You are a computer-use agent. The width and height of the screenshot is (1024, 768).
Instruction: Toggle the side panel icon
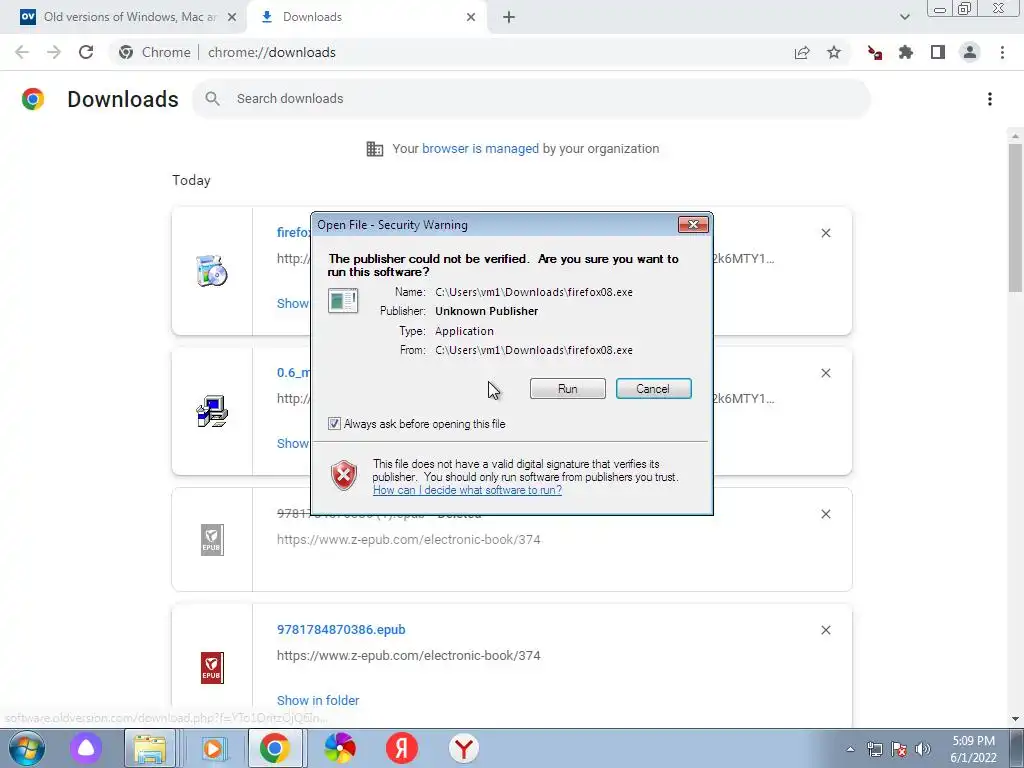click(x=938, y=52)
